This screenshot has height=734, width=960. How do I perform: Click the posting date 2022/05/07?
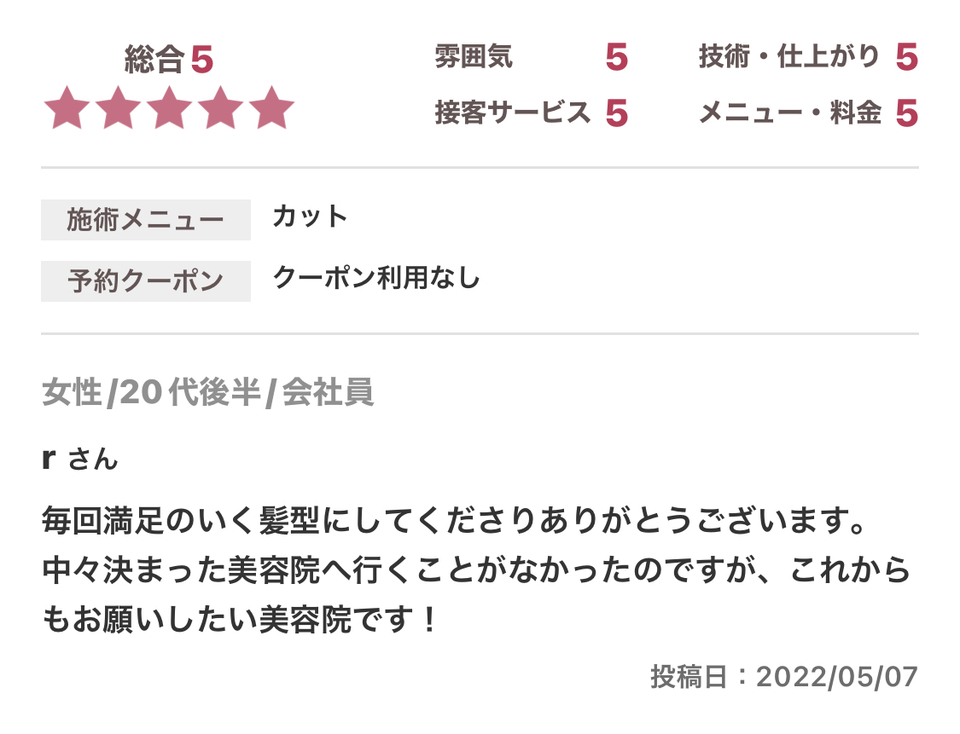[x=837, y=677]
